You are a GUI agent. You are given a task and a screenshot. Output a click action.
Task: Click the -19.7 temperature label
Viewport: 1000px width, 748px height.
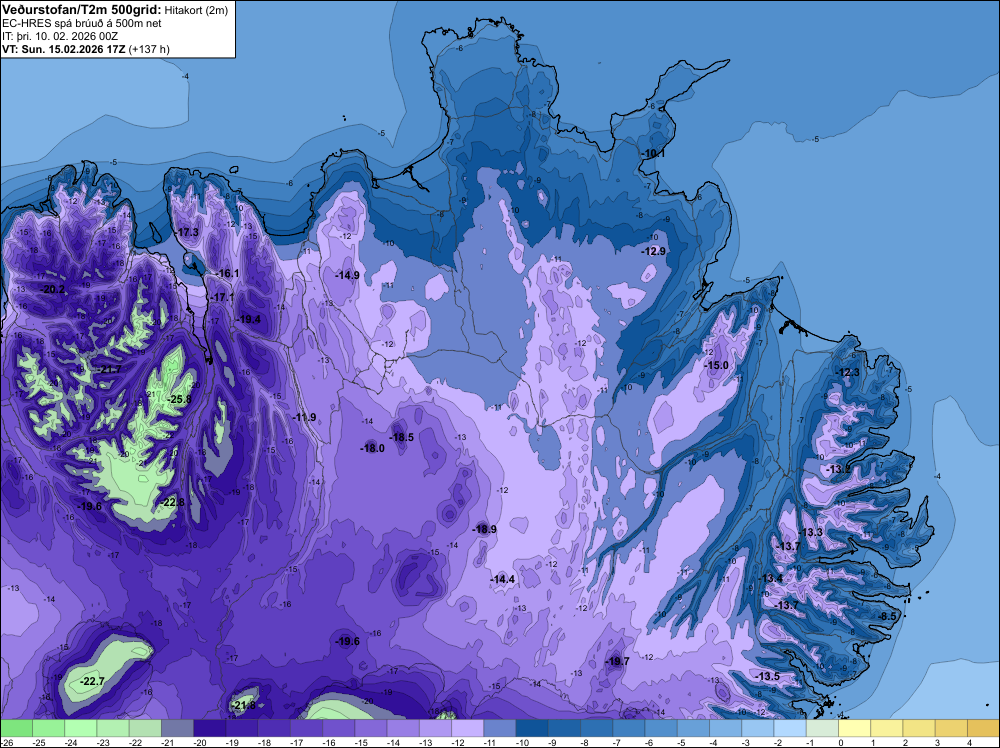point(618,661)
